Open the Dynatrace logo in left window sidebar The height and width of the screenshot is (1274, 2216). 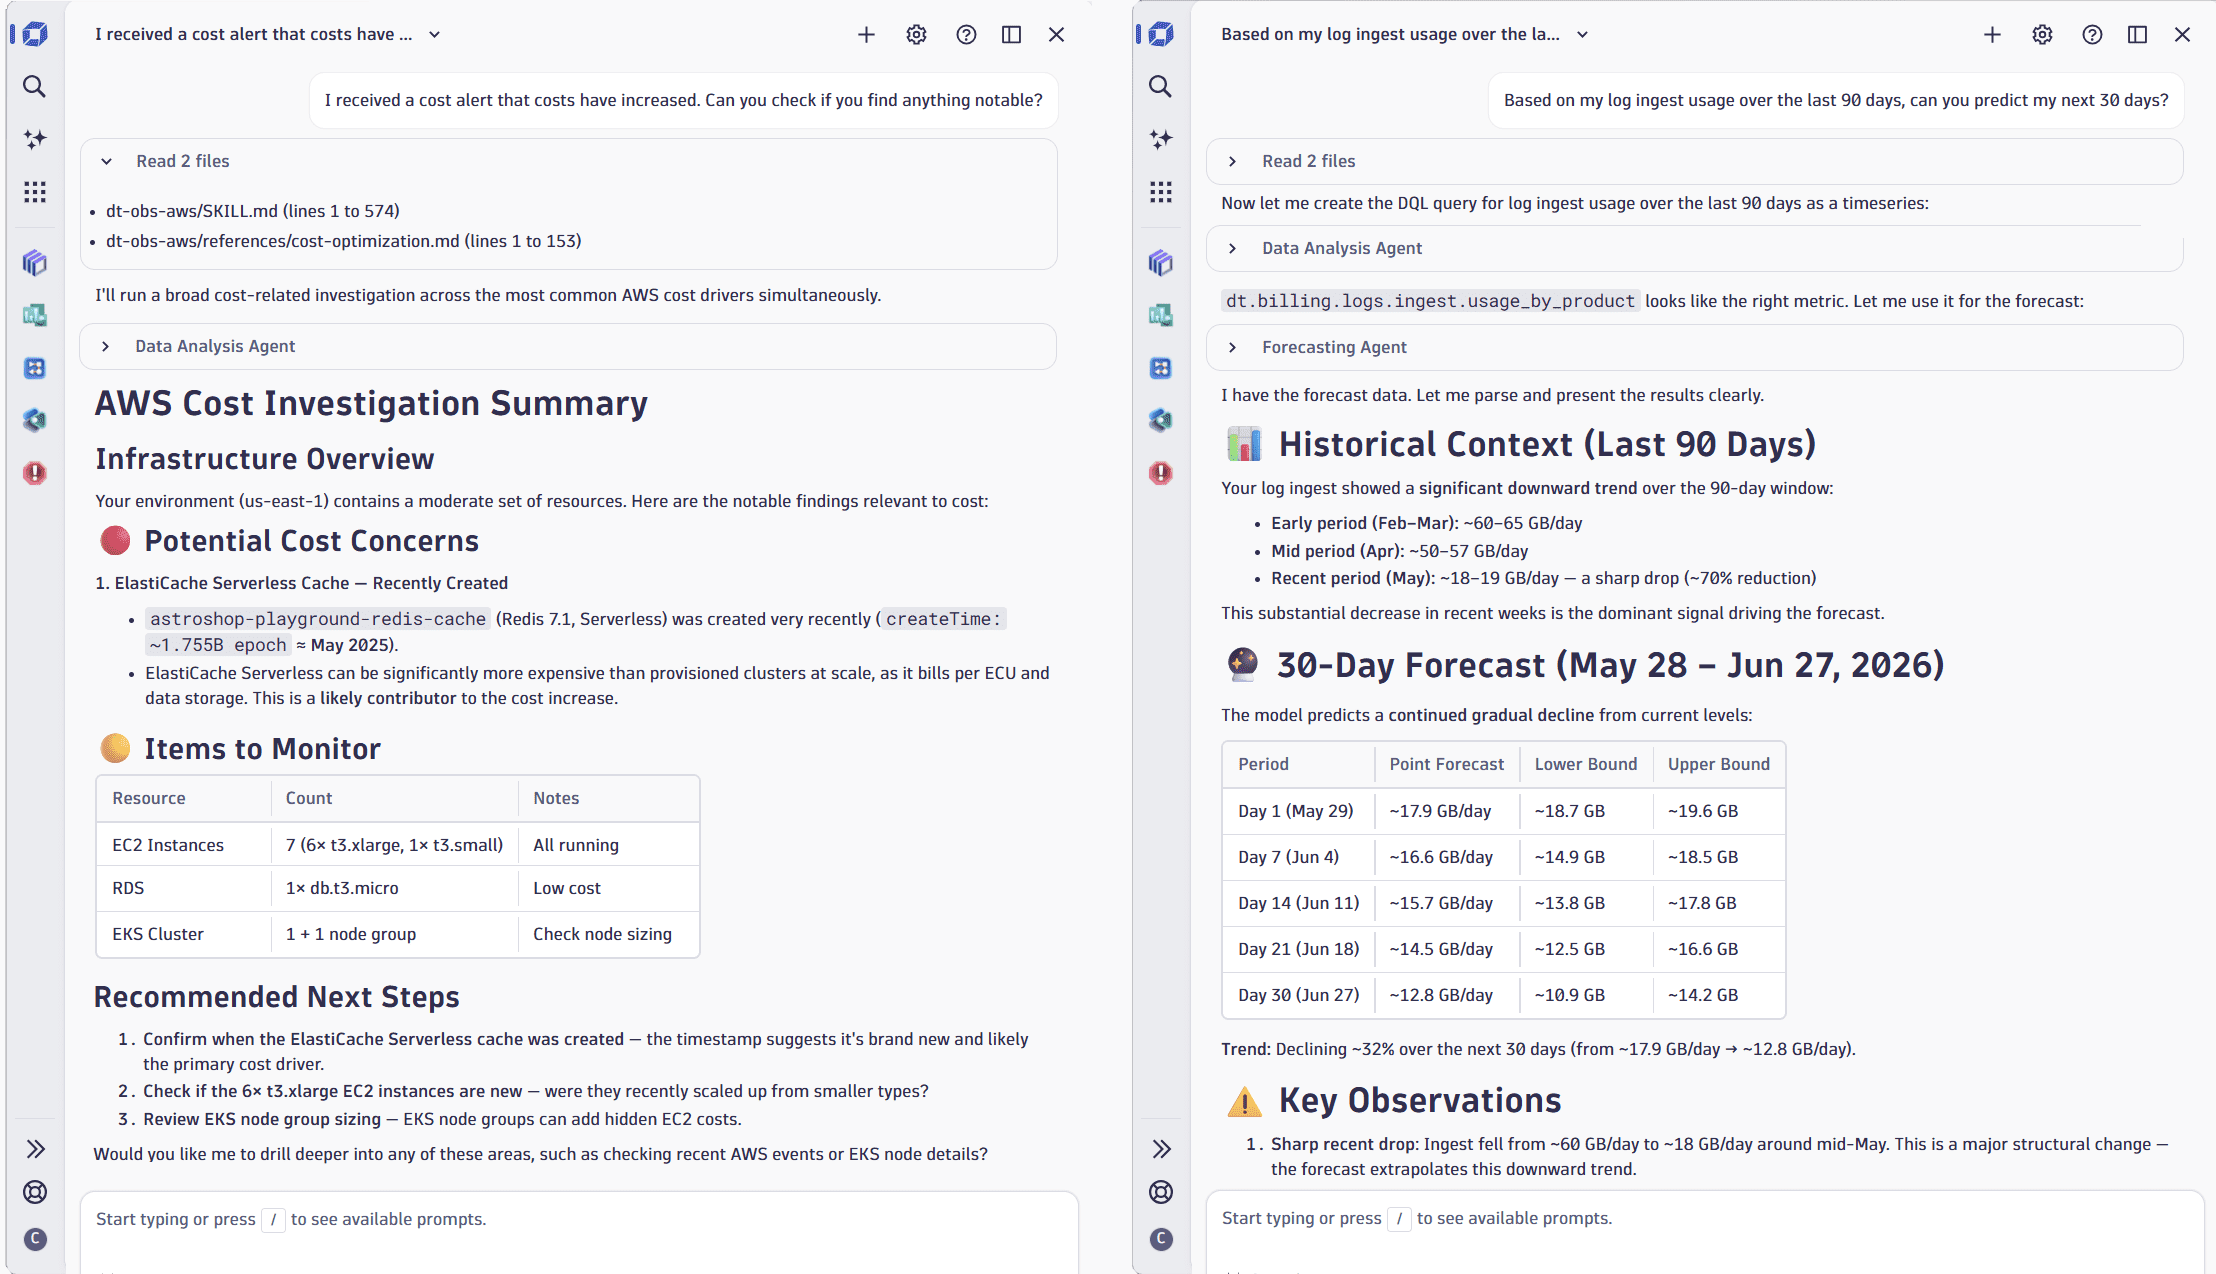(x=34, y=34)
